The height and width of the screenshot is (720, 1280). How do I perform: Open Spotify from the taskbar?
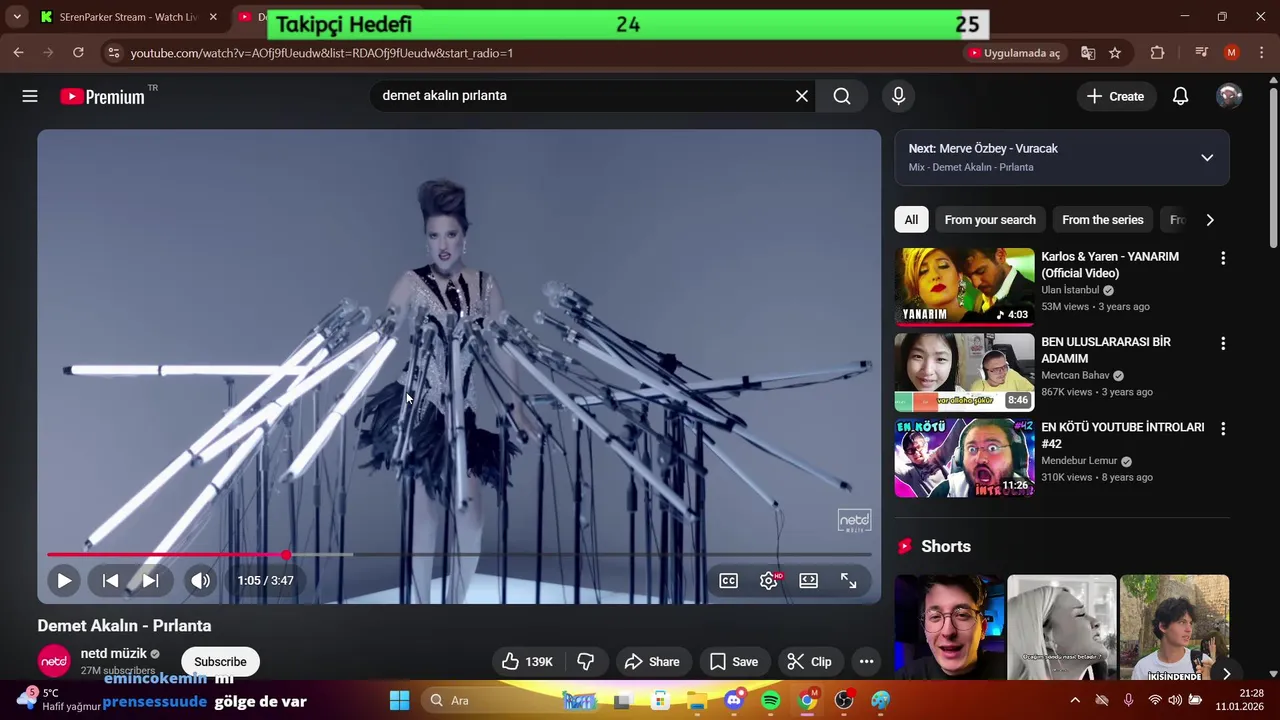tap(771, 700)
